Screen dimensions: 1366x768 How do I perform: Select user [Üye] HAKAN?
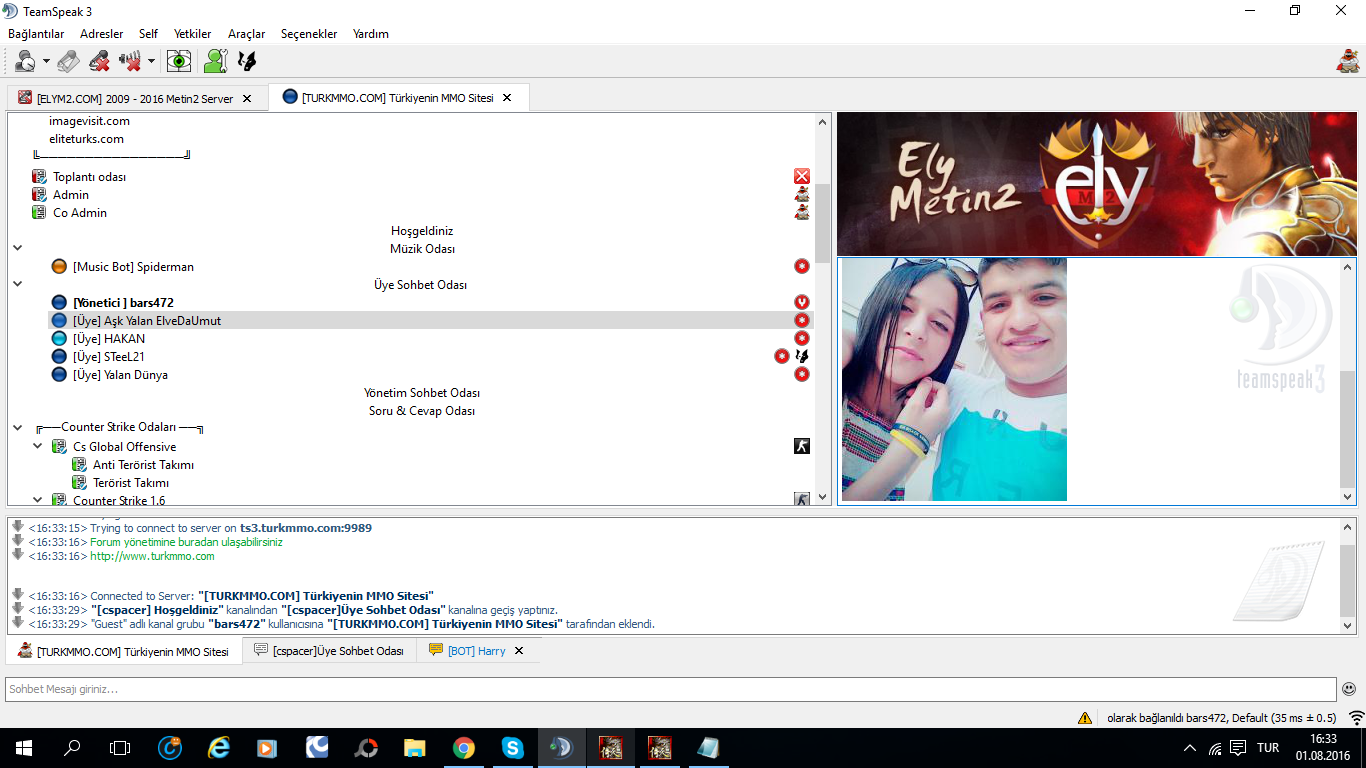(109, 339)
